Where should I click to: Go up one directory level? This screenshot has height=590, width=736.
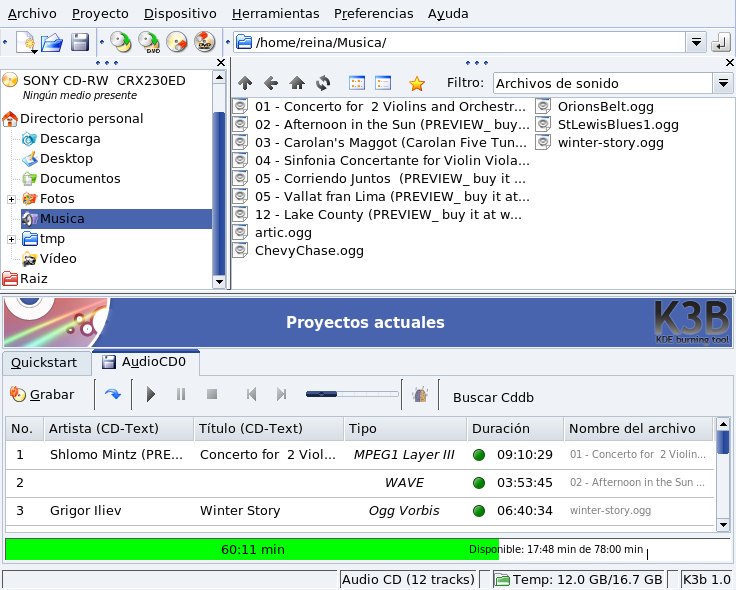[245, 84]
